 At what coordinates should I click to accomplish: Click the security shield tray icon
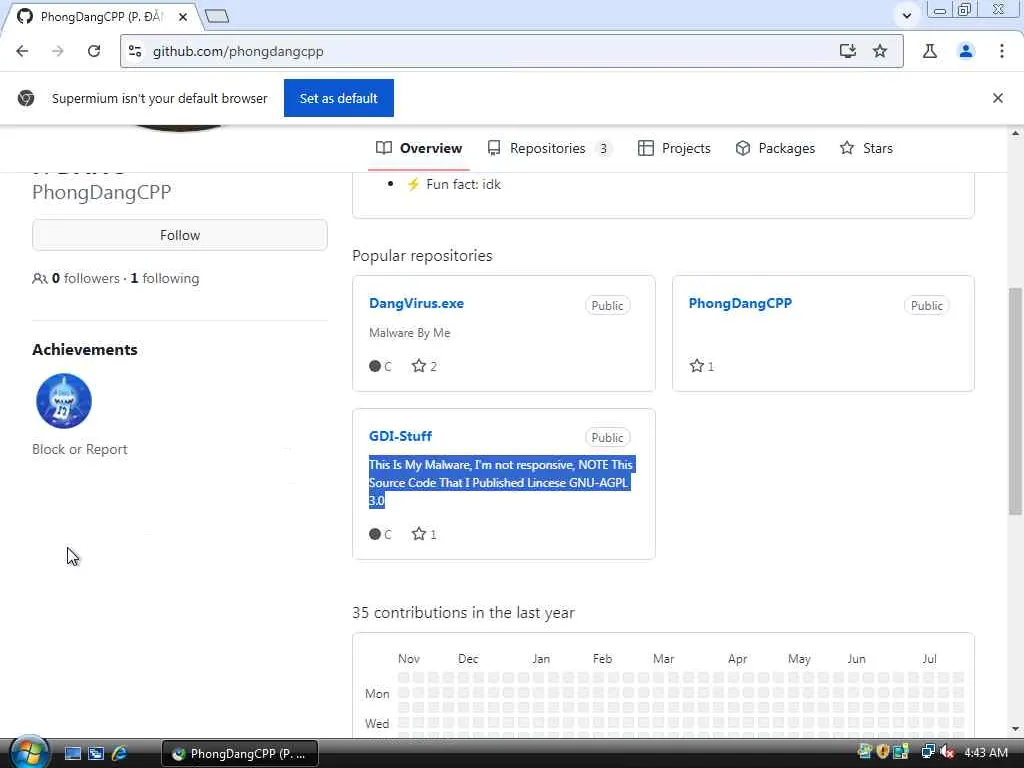click(x=883, y=752)
